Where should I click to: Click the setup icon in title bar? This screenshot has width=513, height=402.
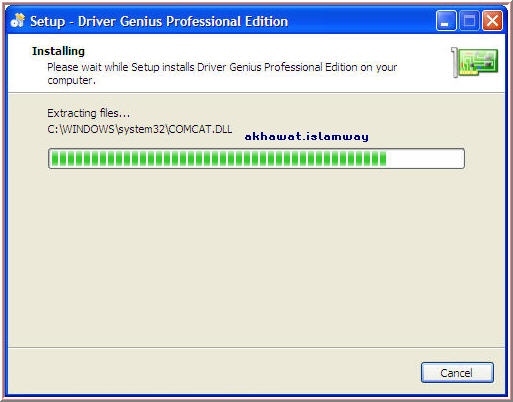[18, 21]
